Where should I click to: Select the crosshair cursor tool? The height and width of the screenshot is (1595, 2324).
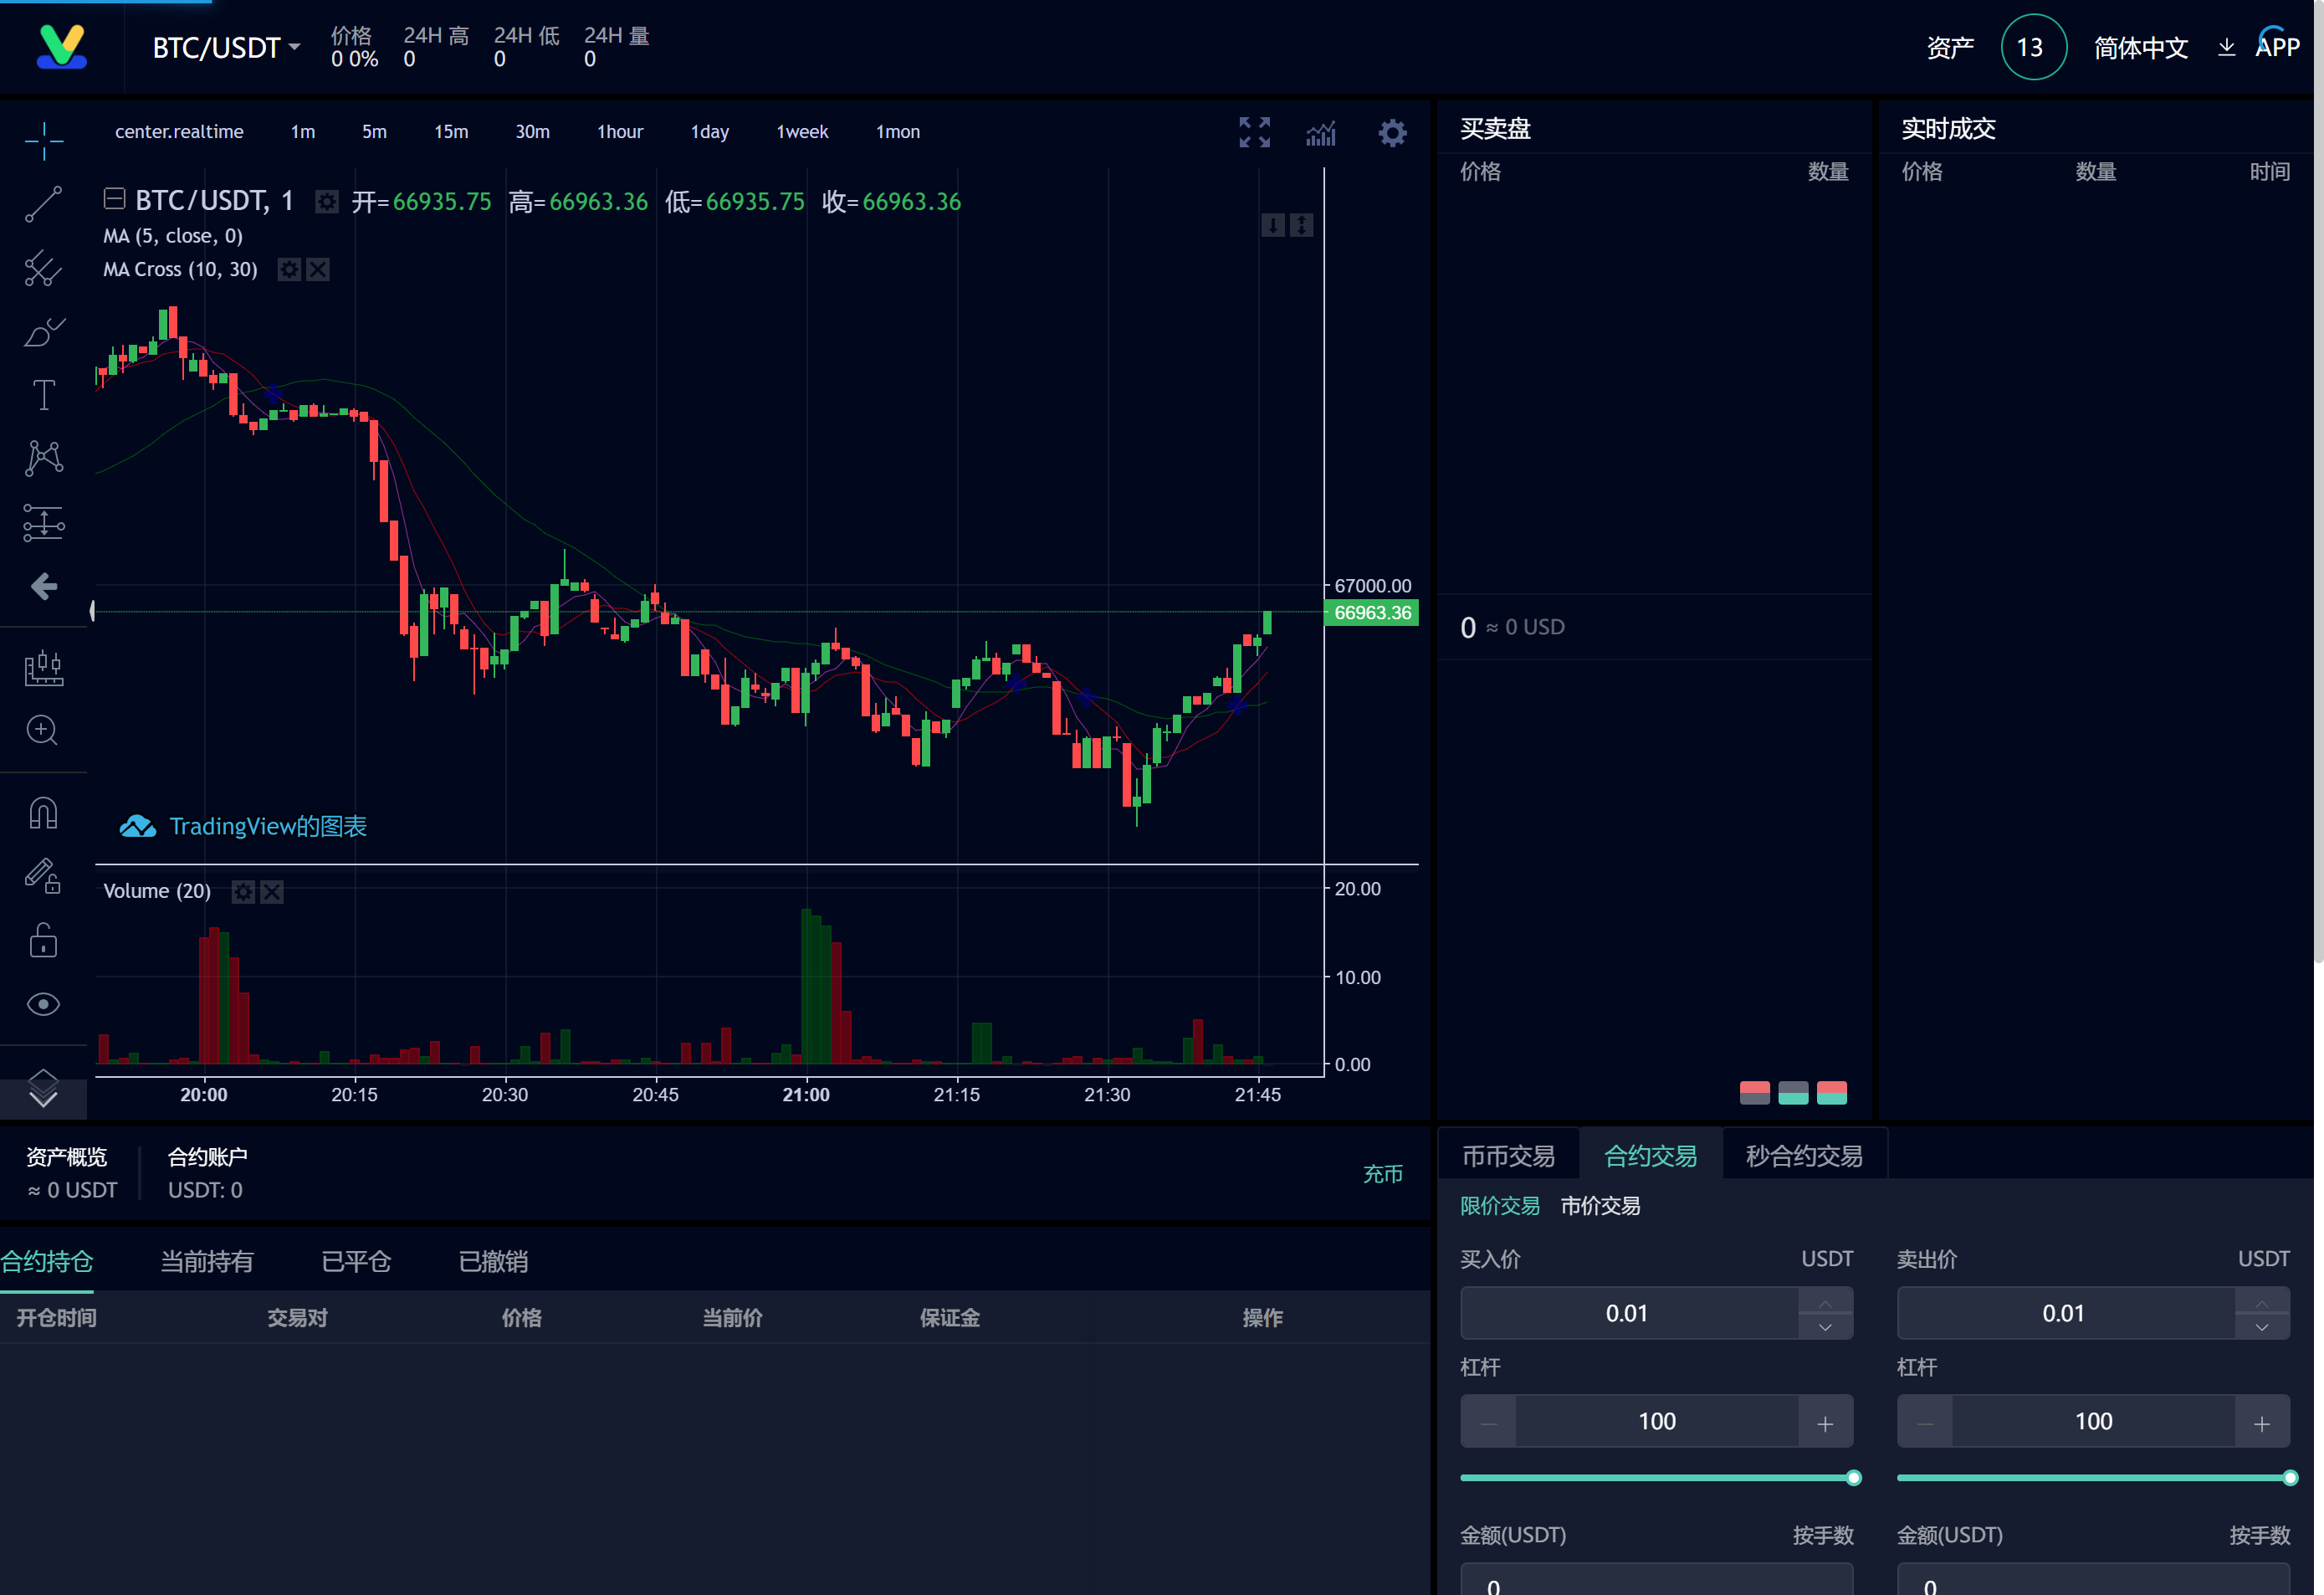click(44, 141)
